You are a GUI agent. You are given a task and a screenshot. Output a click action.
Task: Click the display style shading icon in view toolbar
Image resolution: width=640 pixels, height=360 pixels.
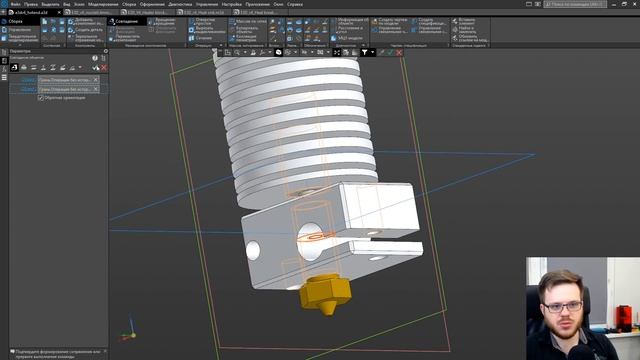coord(278,52)
